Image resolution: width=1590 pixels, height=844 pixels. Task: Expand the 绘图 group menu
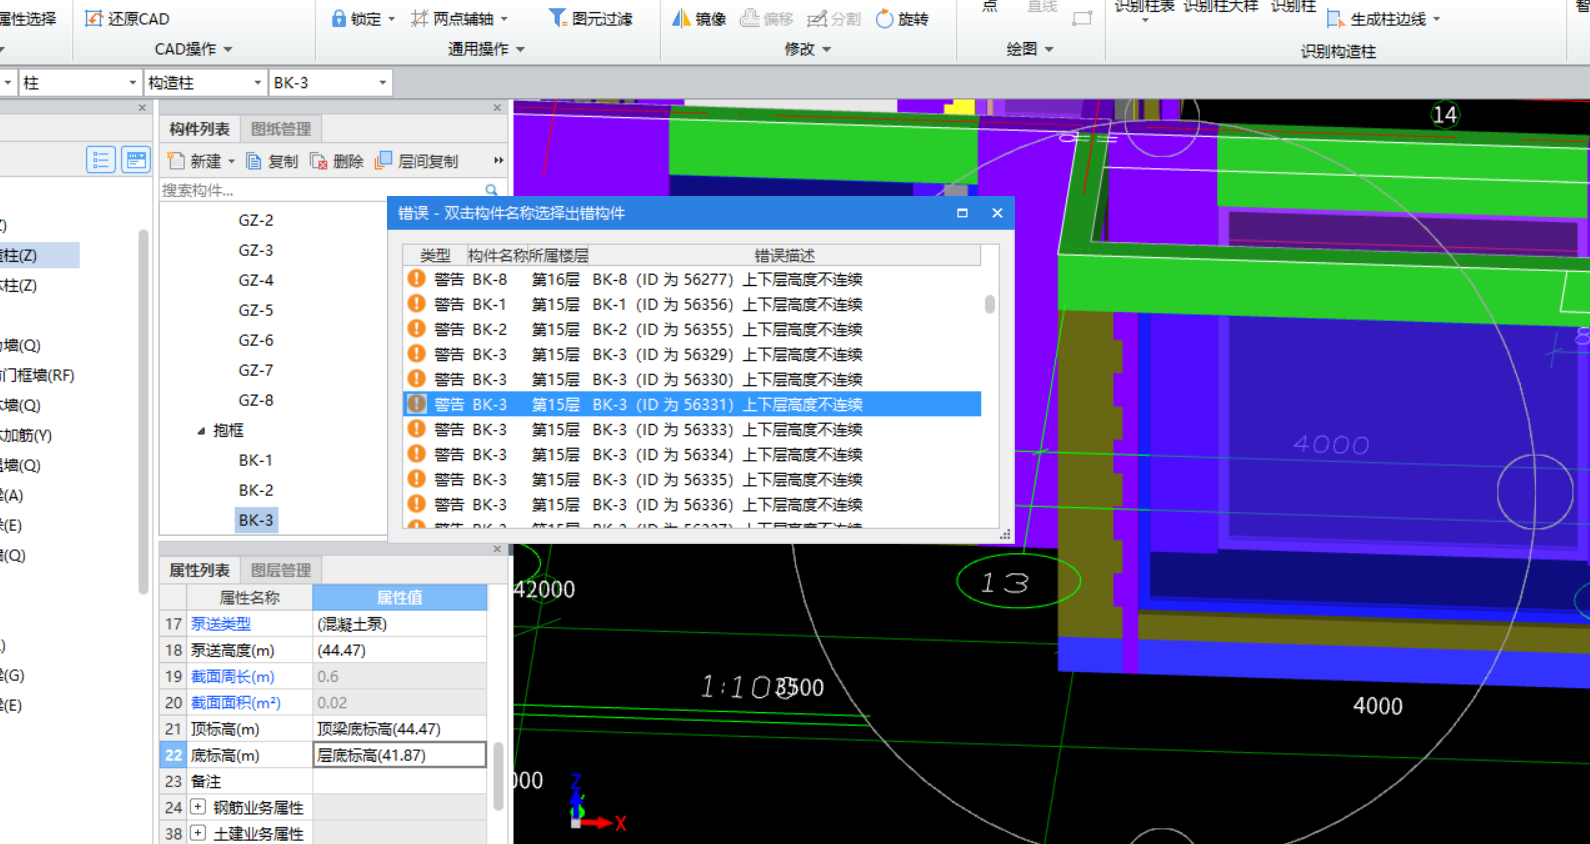tap(1030, 49)
